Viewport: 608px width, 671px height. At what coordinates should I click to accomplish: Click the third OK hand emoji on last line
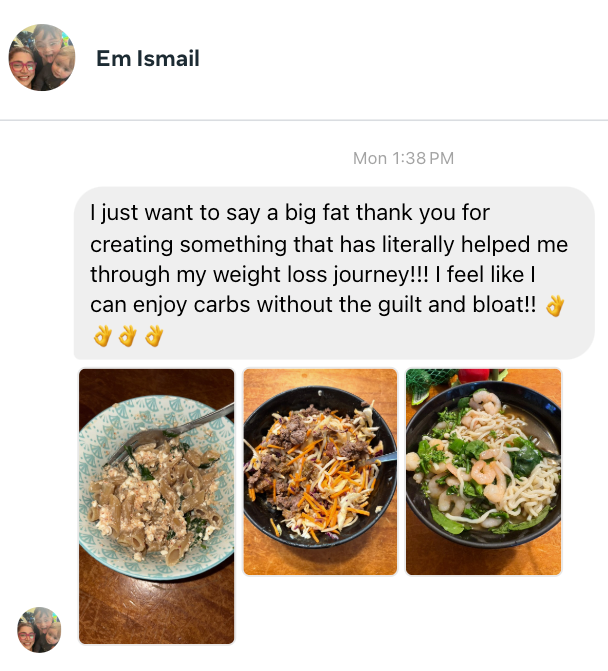point(154,336)
